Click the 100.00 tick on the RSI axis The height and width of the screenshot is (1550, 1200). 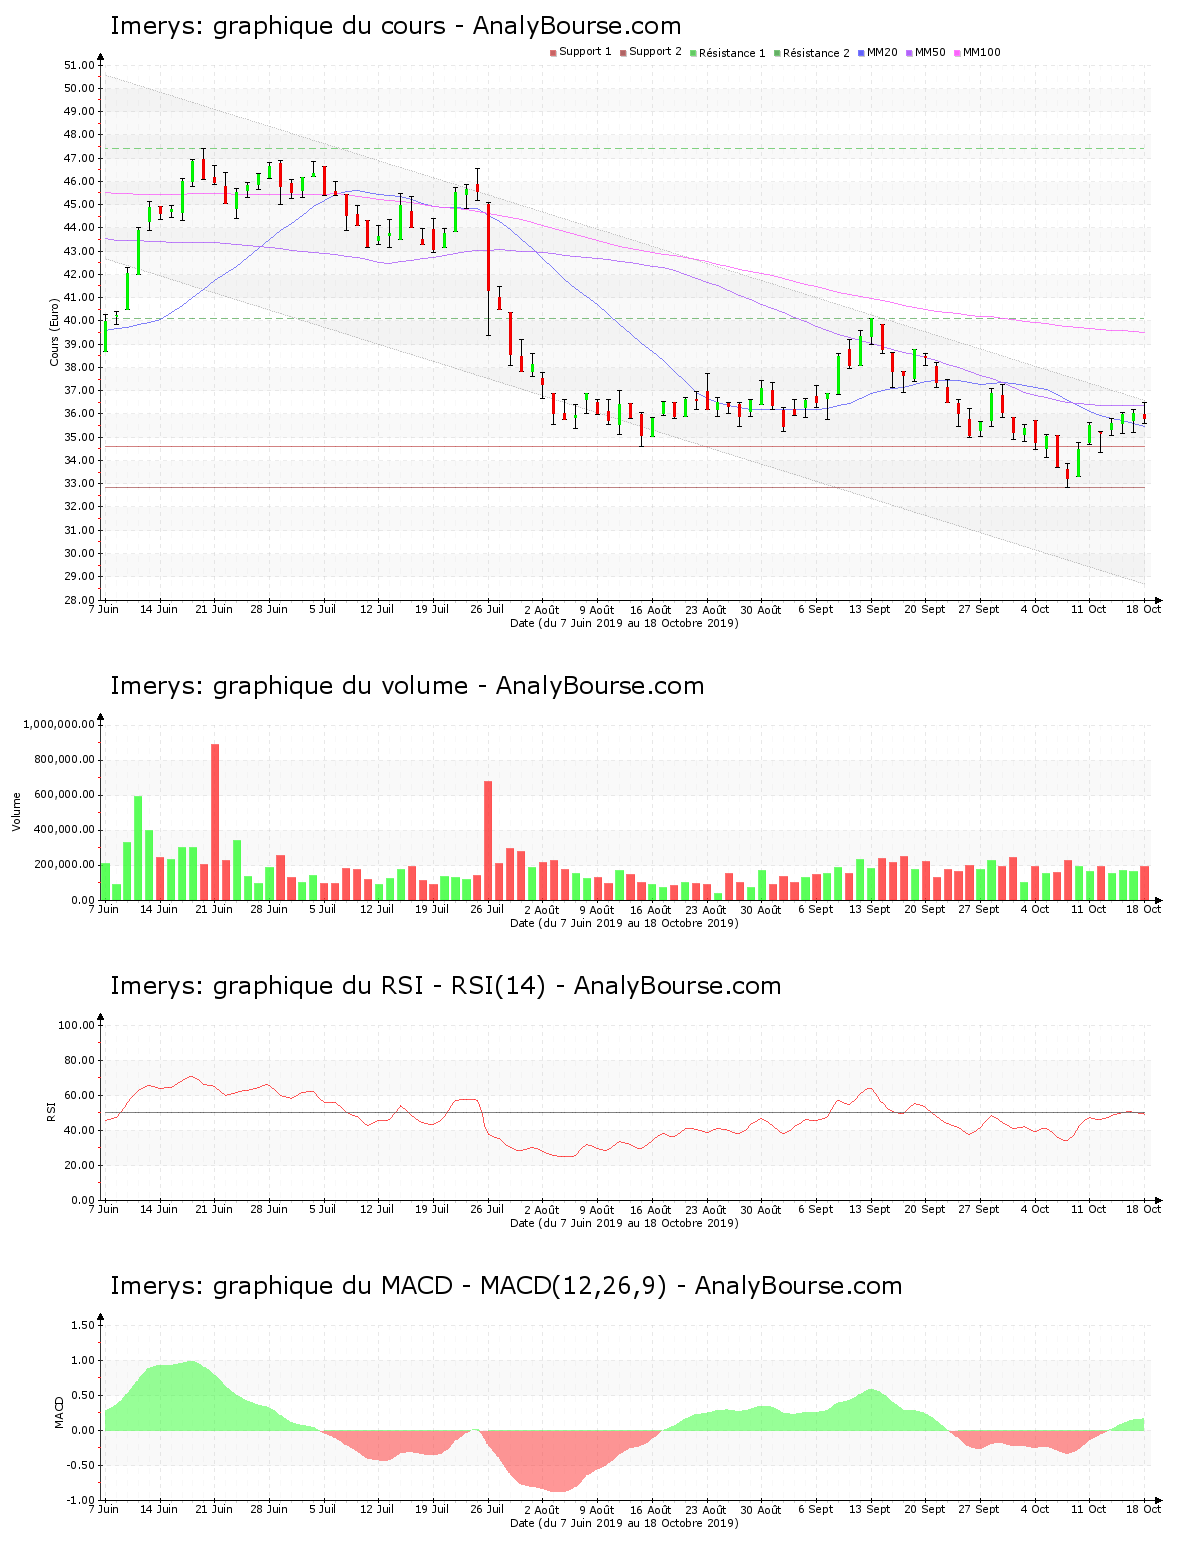(x=77, y=1025)
